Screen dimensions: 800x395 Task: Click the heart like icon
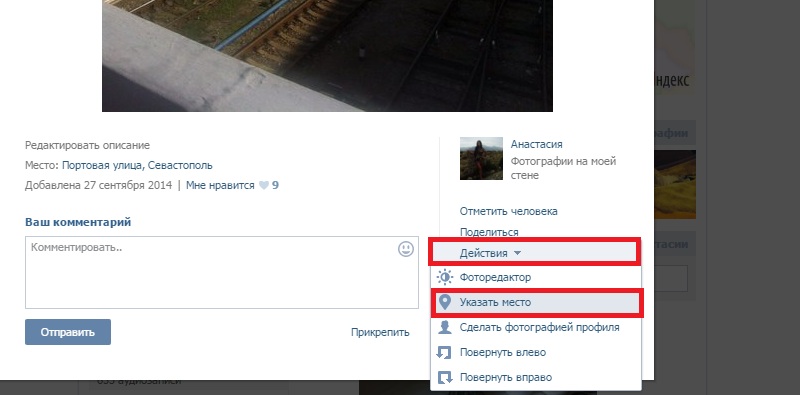point(264,185)
